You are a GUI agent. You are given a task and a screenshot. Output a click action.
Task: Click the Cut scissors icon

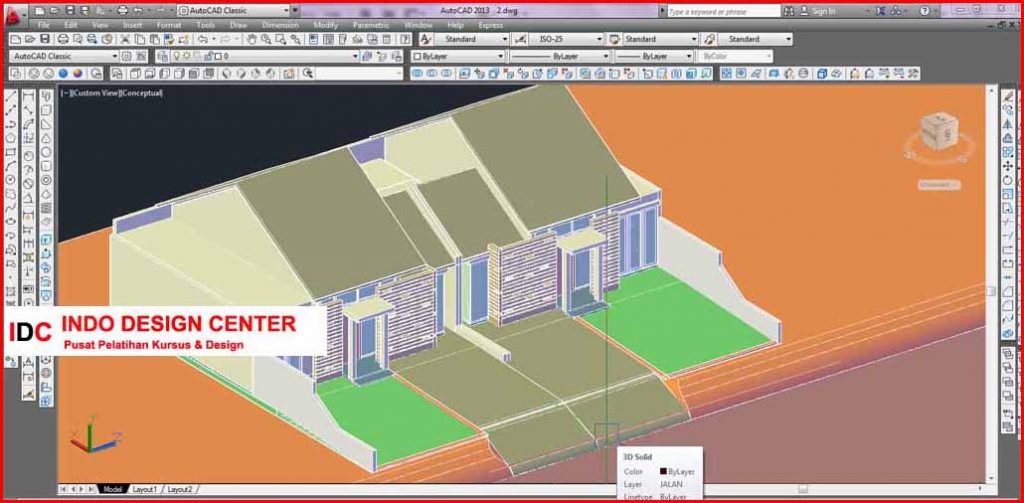point(125,39)
